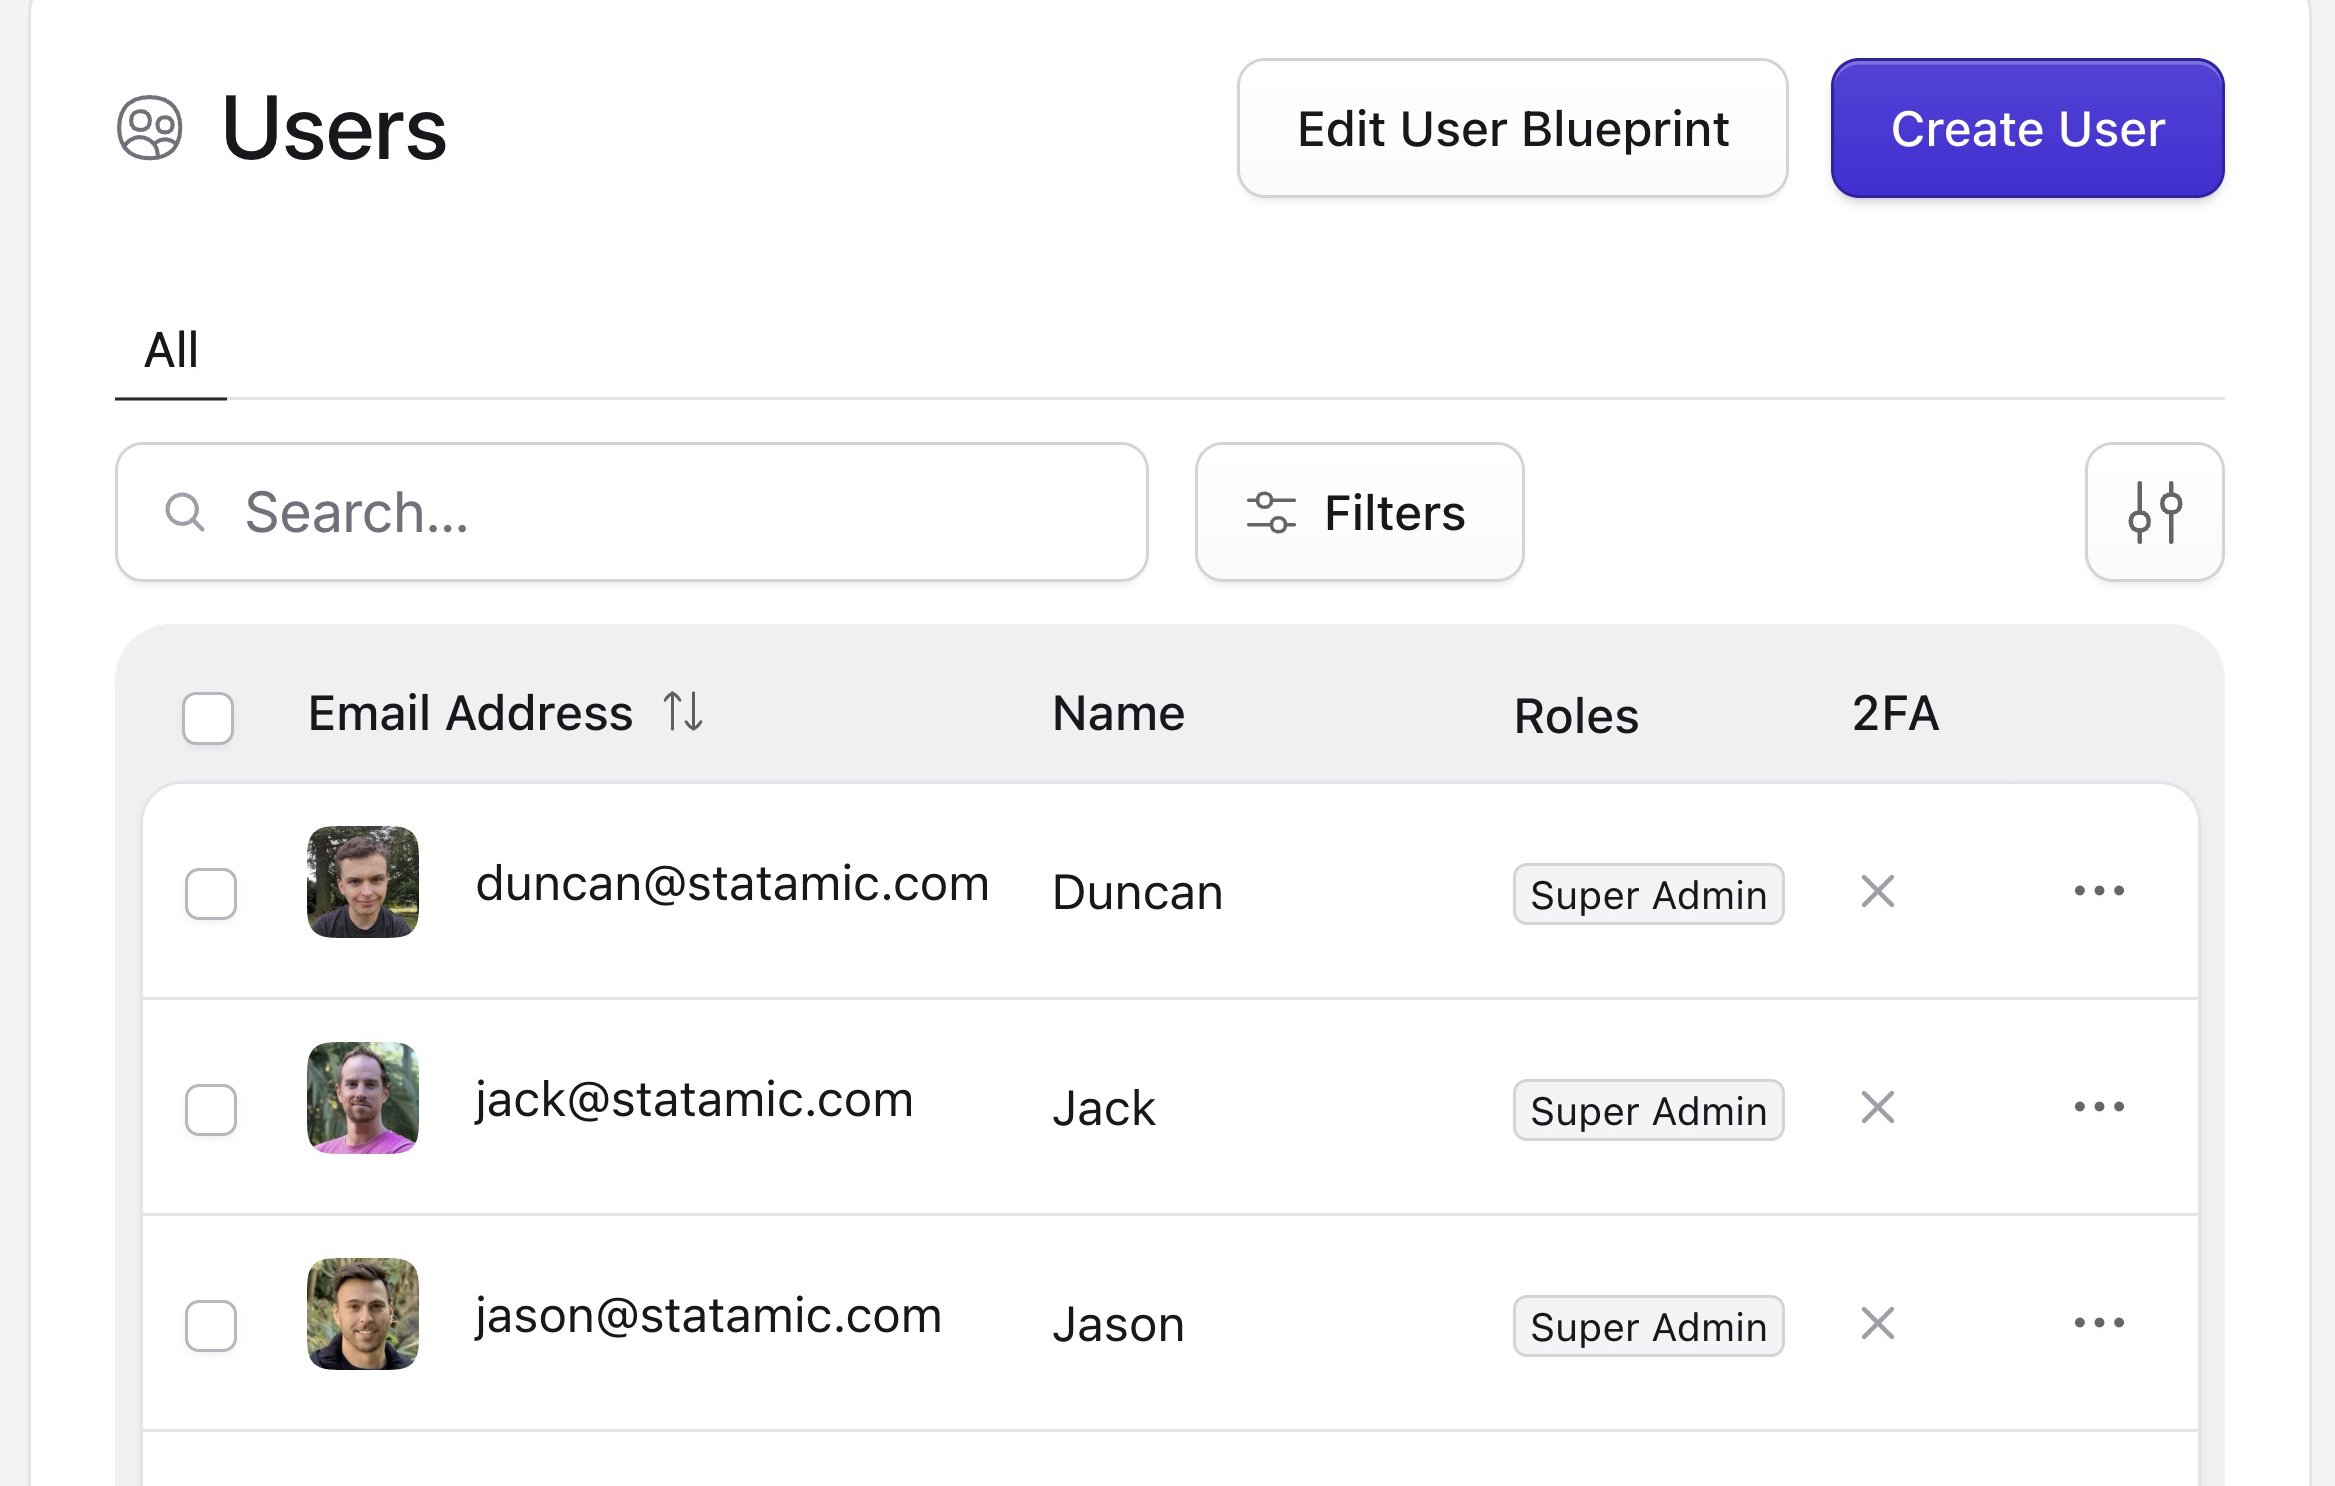This screenshot has width=2335, height=1486.
Task: Select the checkbox for duncan@statamic.com
Action: (x=209, y=894)
